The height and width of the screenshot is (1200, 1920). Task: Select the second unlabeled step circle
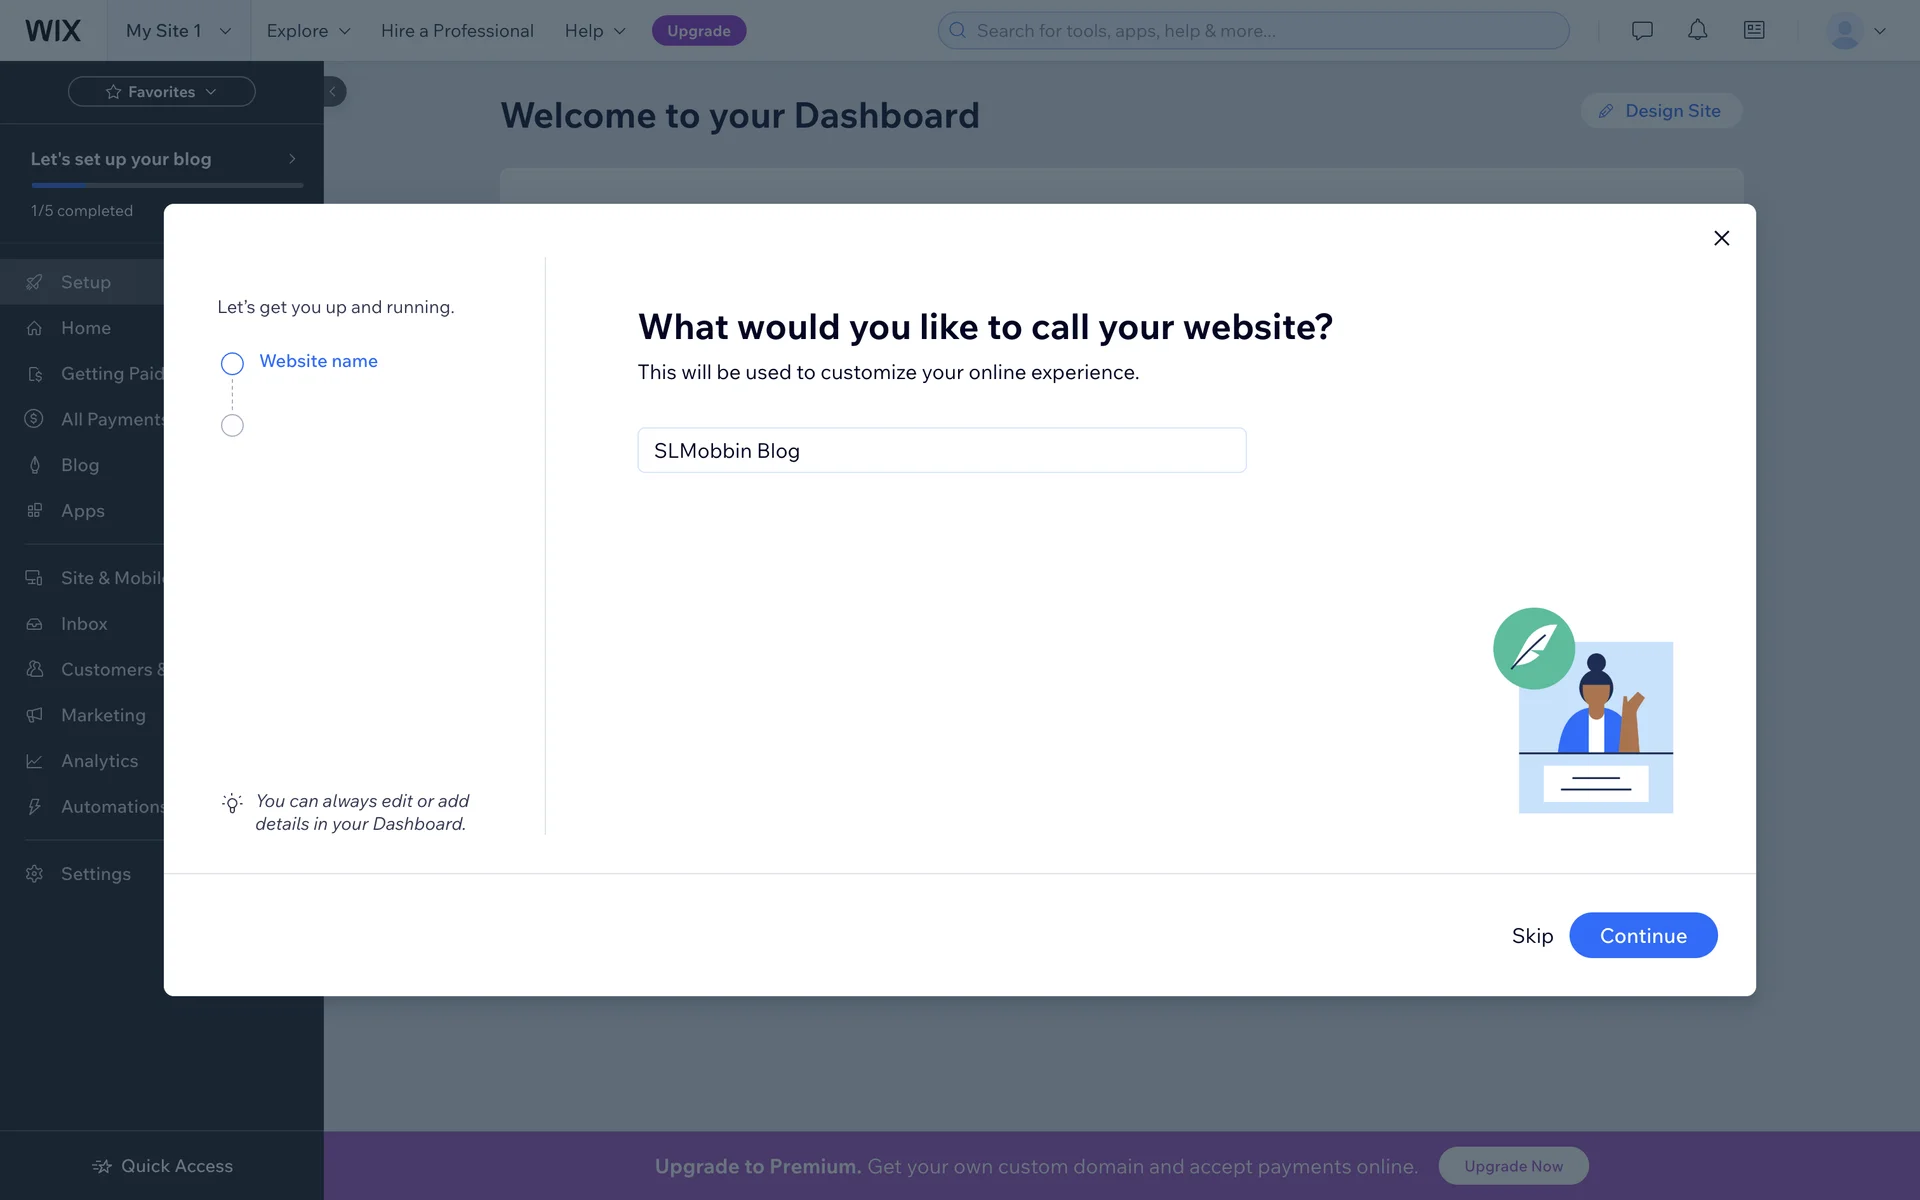coord(232,426)
